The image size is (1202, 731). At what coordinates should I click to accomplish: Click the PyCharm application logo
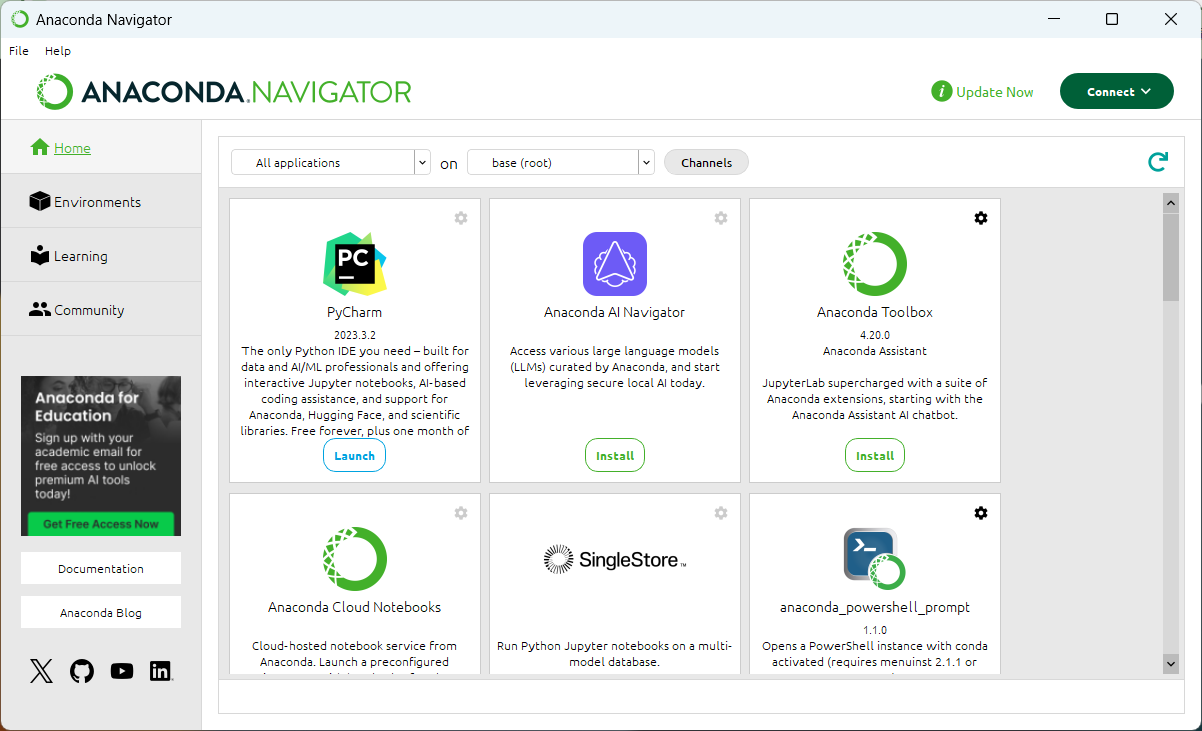pos(354,264)
